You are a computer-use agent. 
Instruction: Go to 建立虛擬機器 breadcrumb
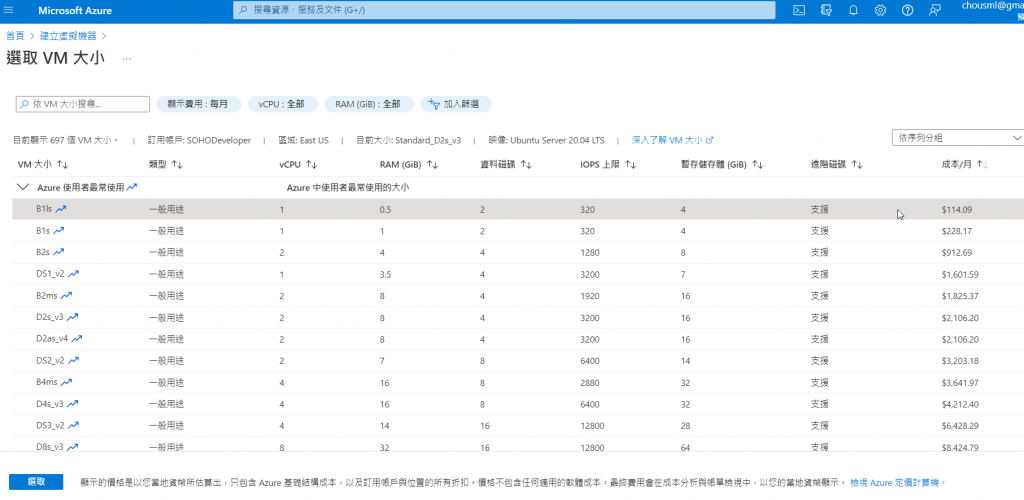click(68, 36)
